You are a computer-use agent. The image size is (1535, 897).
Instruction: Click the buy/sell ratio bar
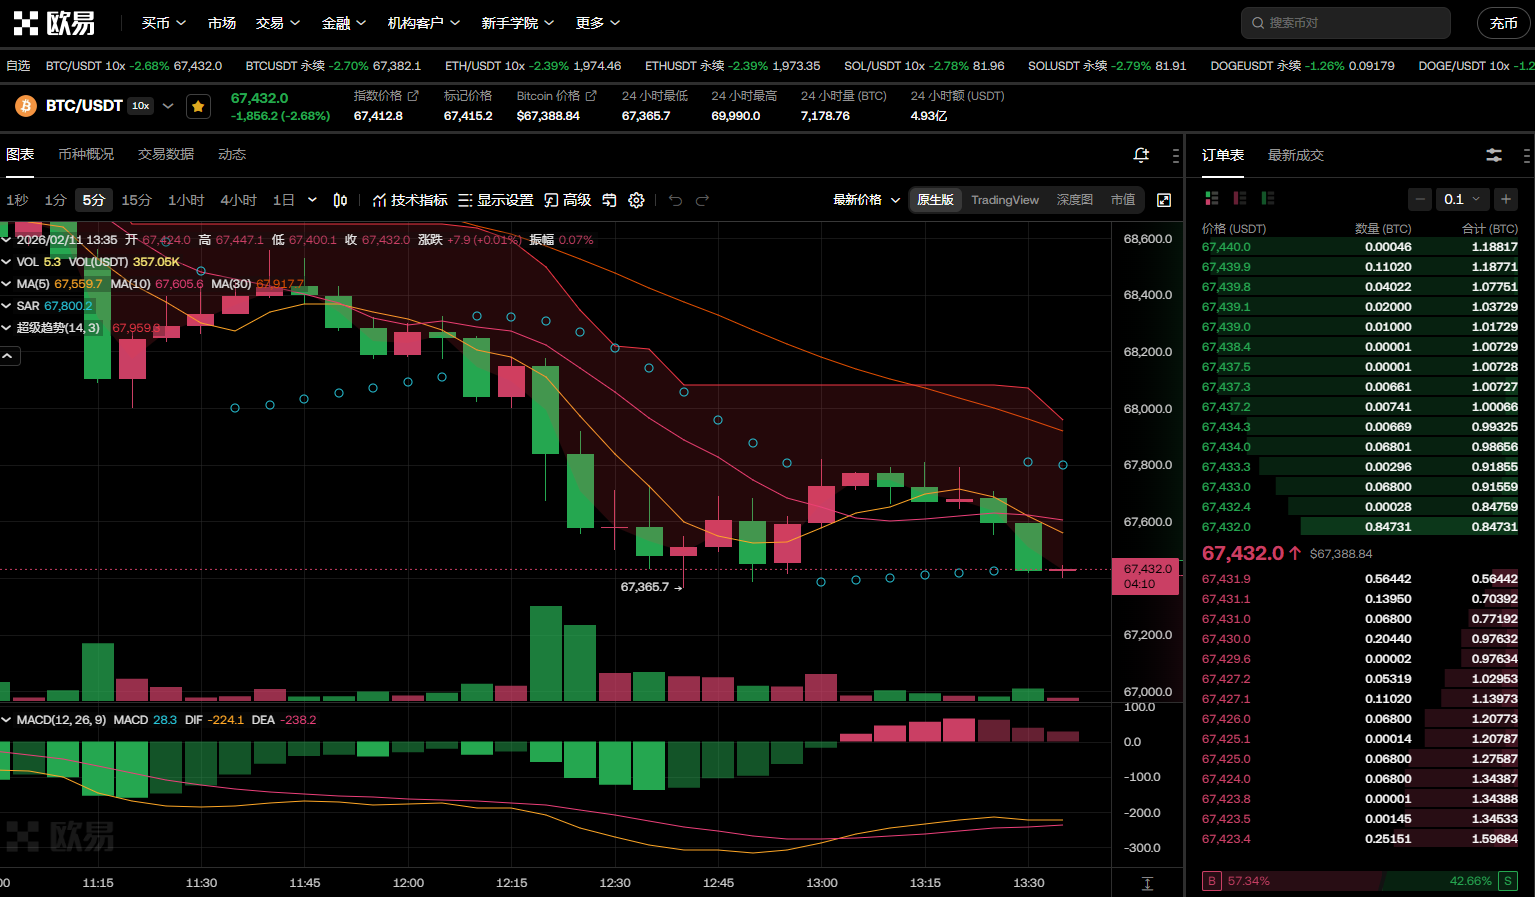[1360, 881]
